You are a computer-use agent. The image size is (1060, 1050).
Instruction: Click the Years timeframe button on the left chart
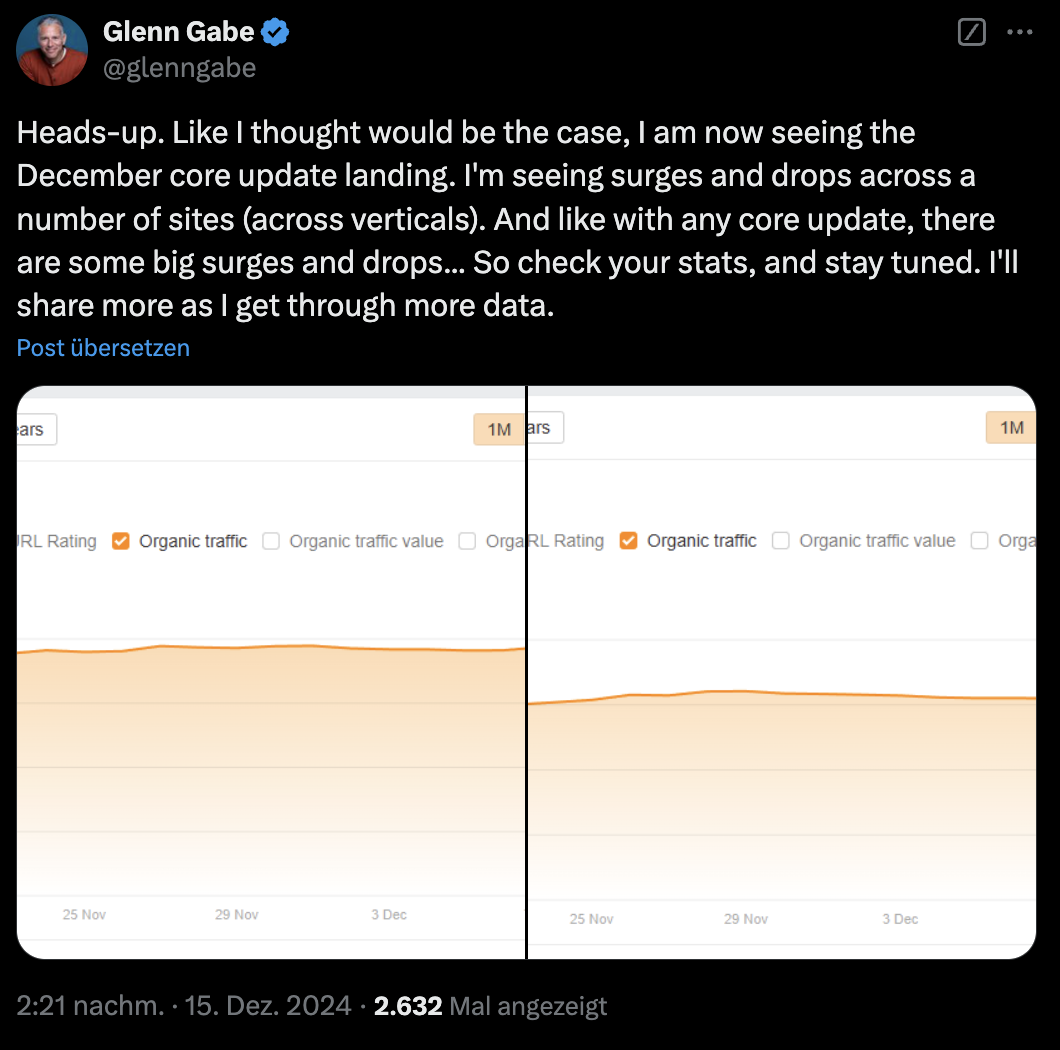click(x=33, y=429)
